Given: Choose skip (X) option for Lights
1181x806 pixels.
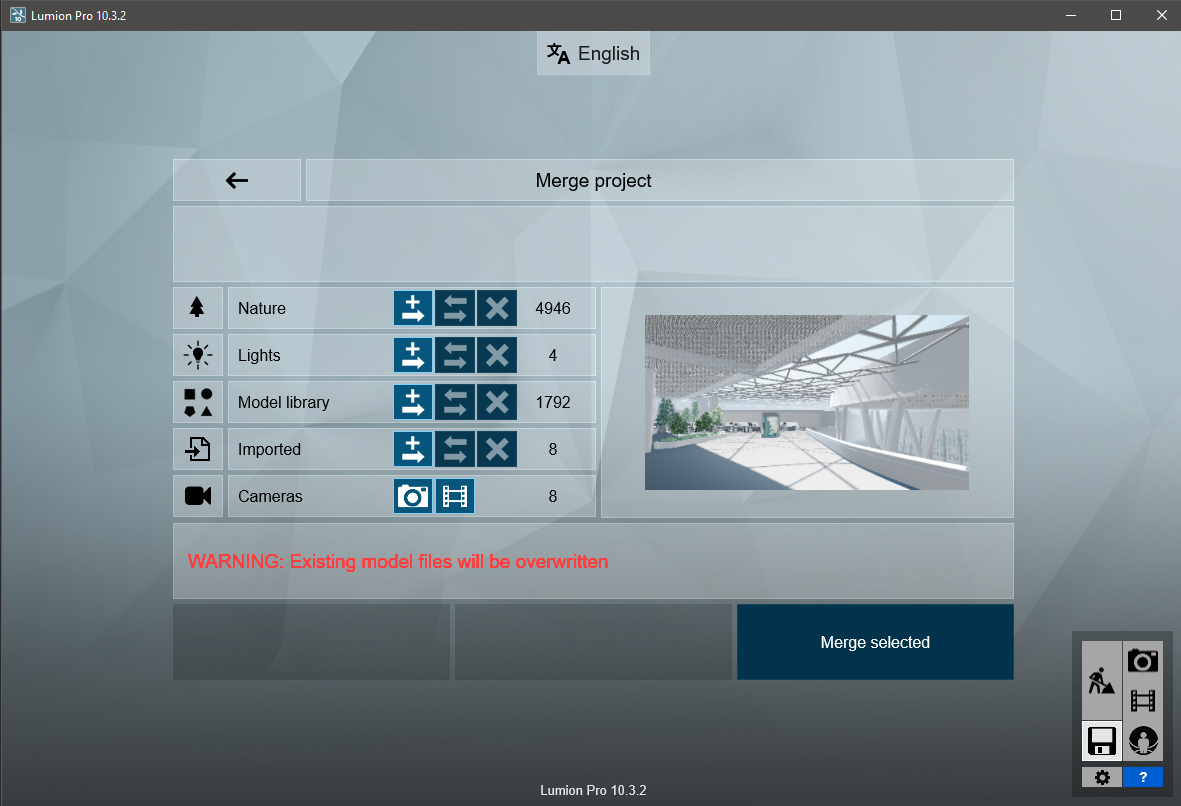Looking at the screenshot, I should pos(497,355).
